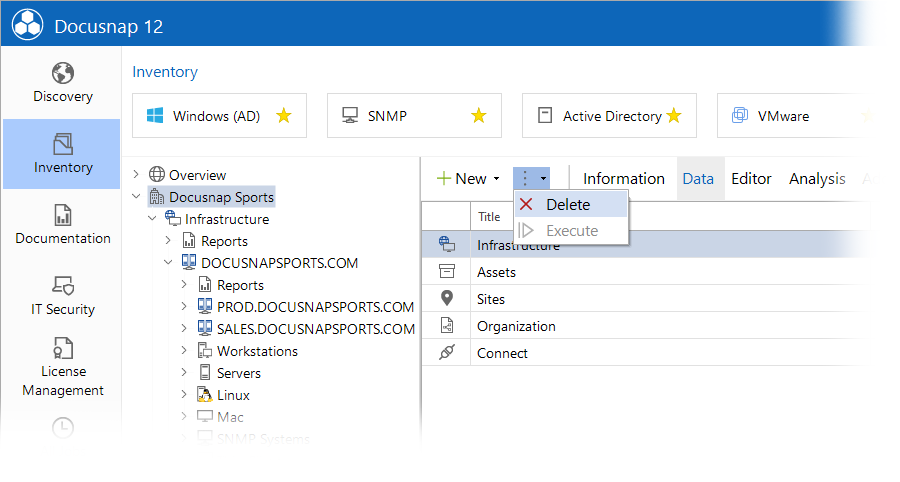Expand the Reports node under Infrastructure
The image size is (900, 482).
(x=168, y=240)
